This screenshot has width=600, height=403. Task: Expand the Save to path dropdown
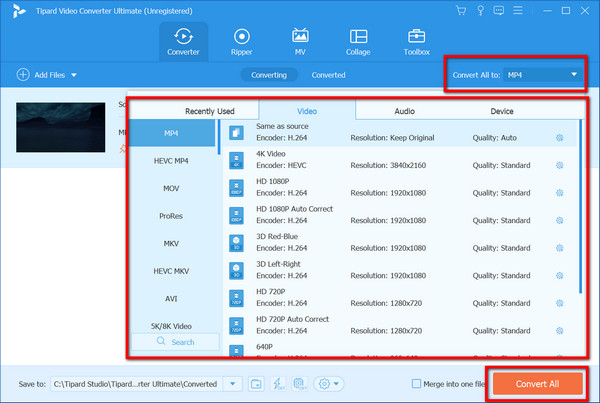(233, 384)
